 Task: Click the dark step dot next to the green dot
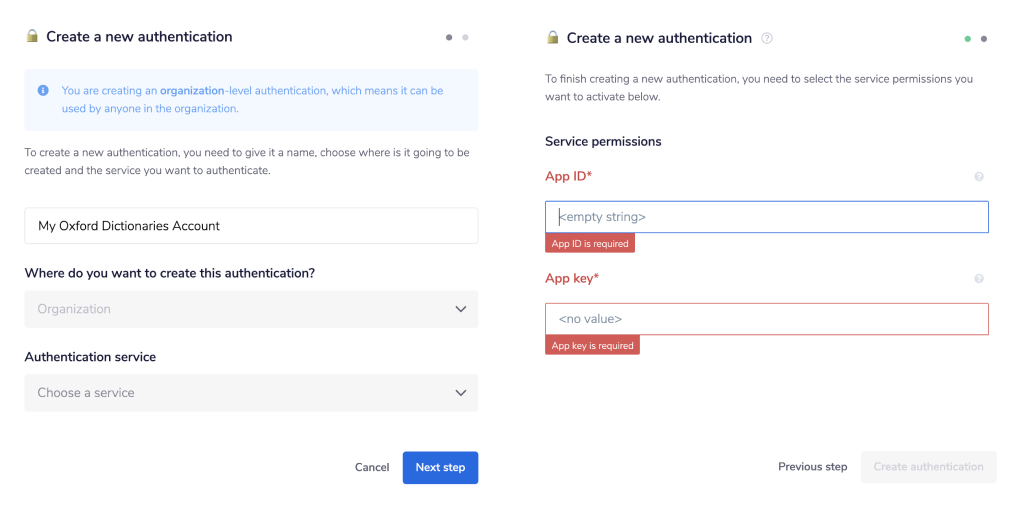tap(984, 39)
